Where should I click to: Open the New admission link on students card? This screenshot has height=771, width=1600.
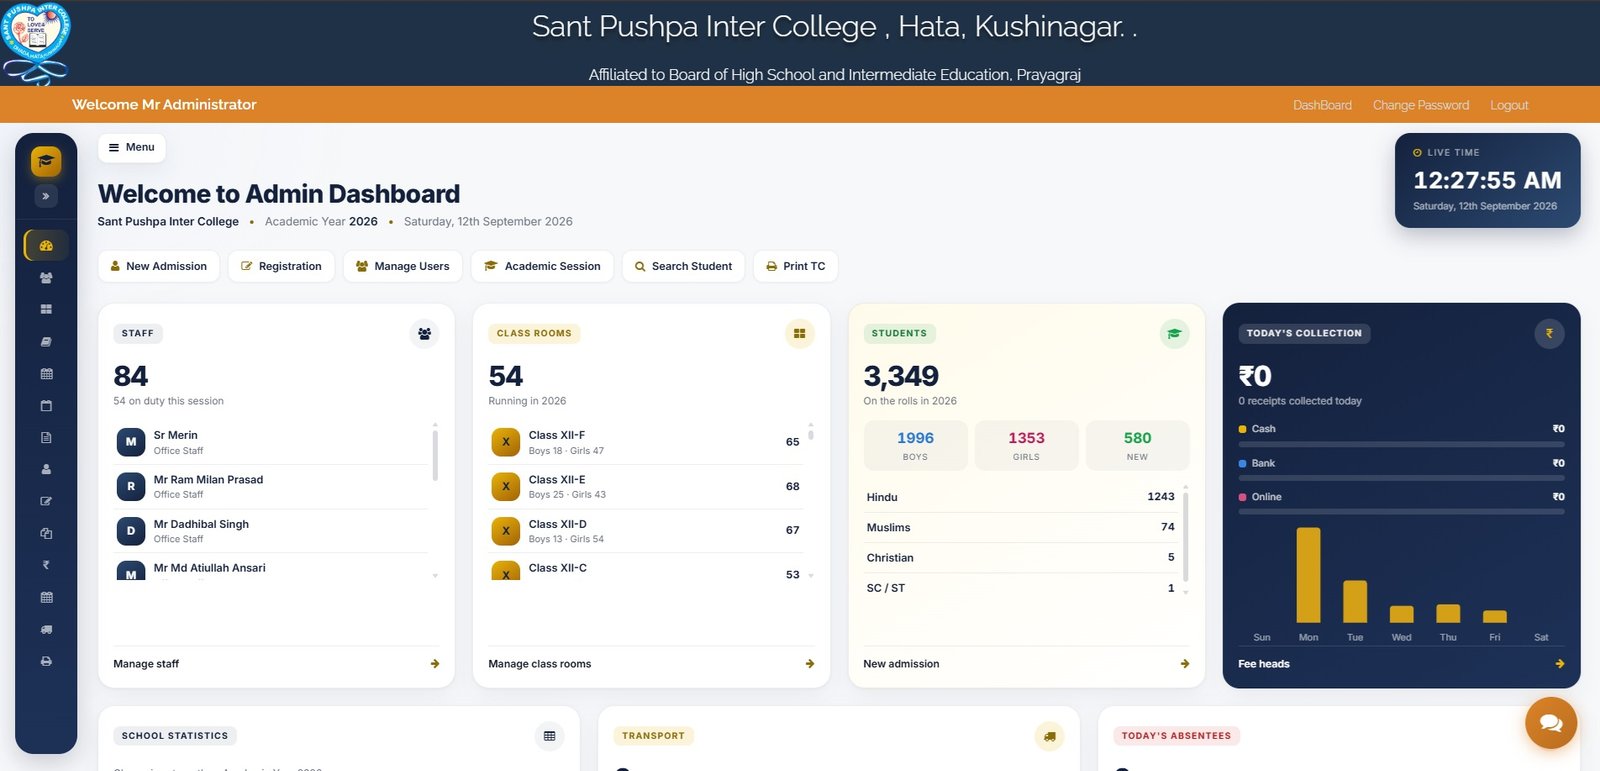tap(1026, 664)
